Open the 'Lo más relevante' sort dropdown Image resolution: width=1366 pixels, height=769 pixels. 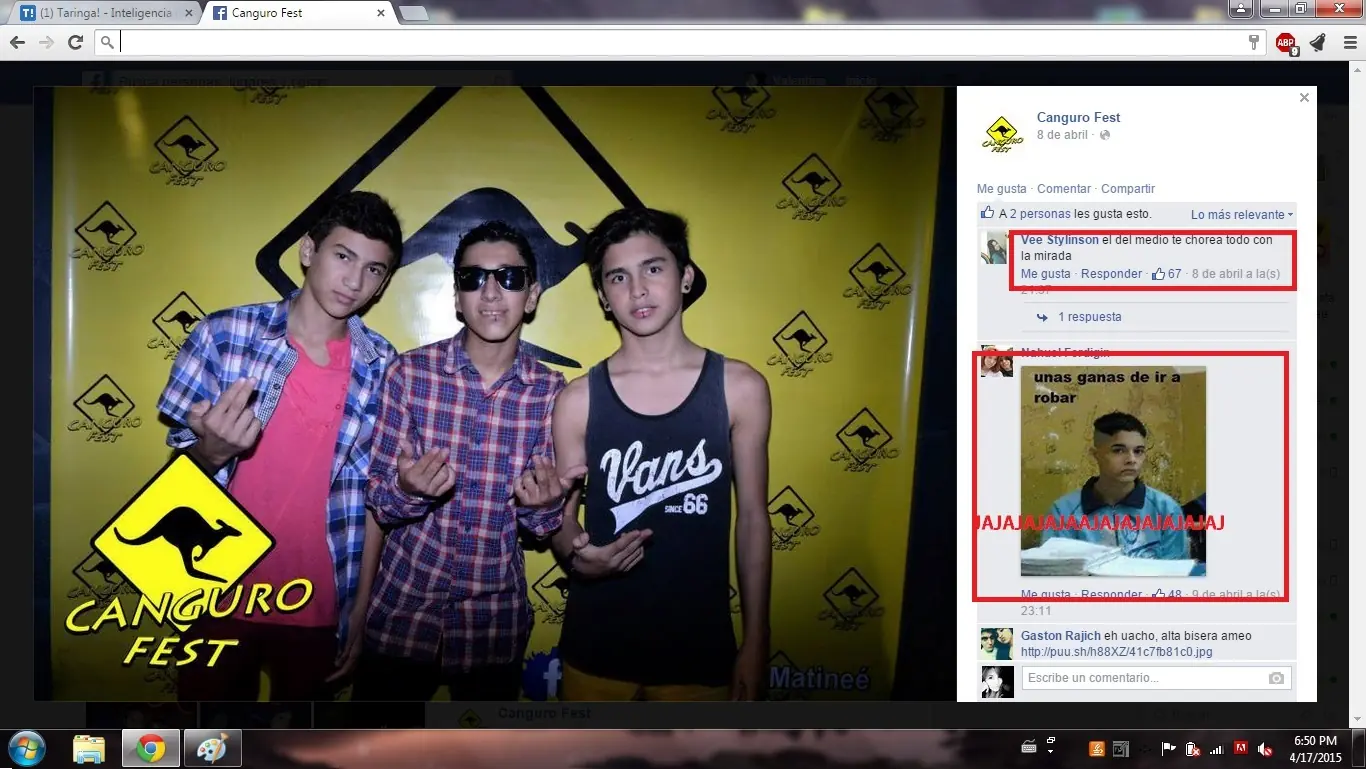1242,215
